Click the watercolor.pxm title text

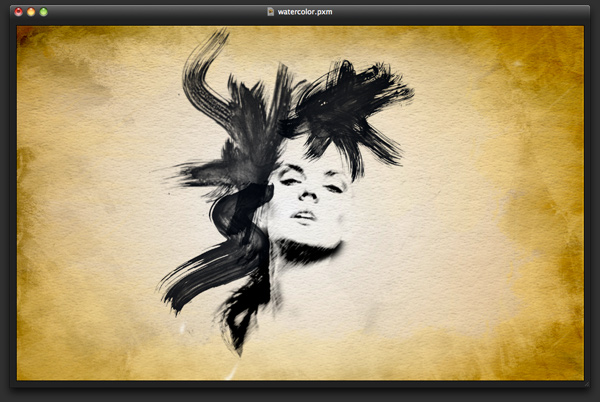[305, 12]
